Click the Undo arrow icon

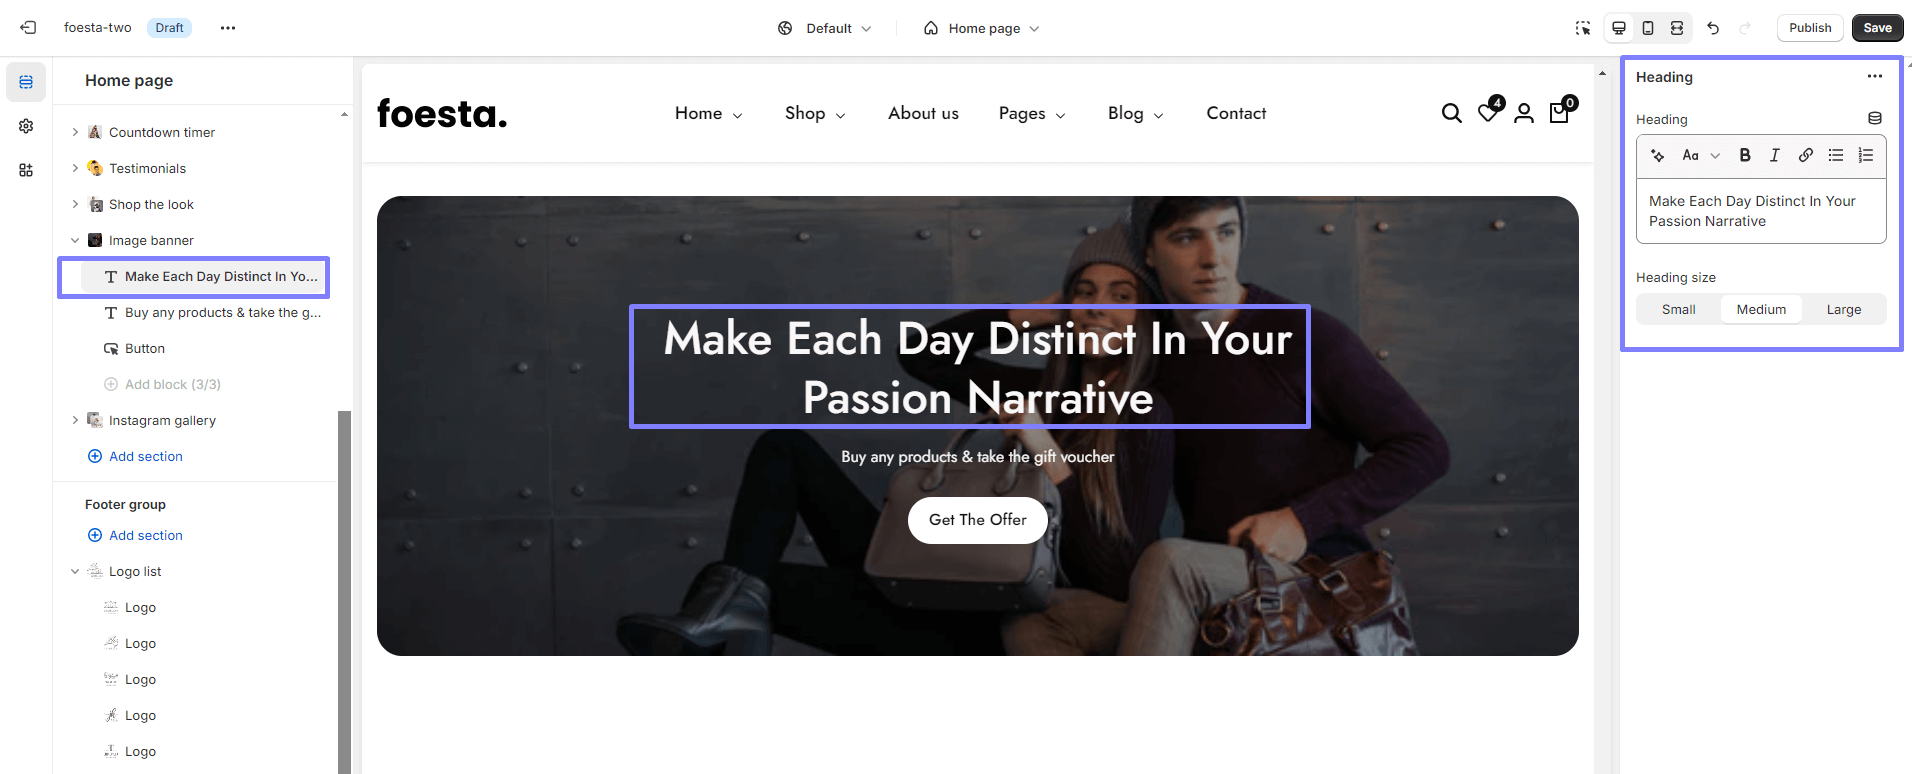click(x=1713, y=28)
